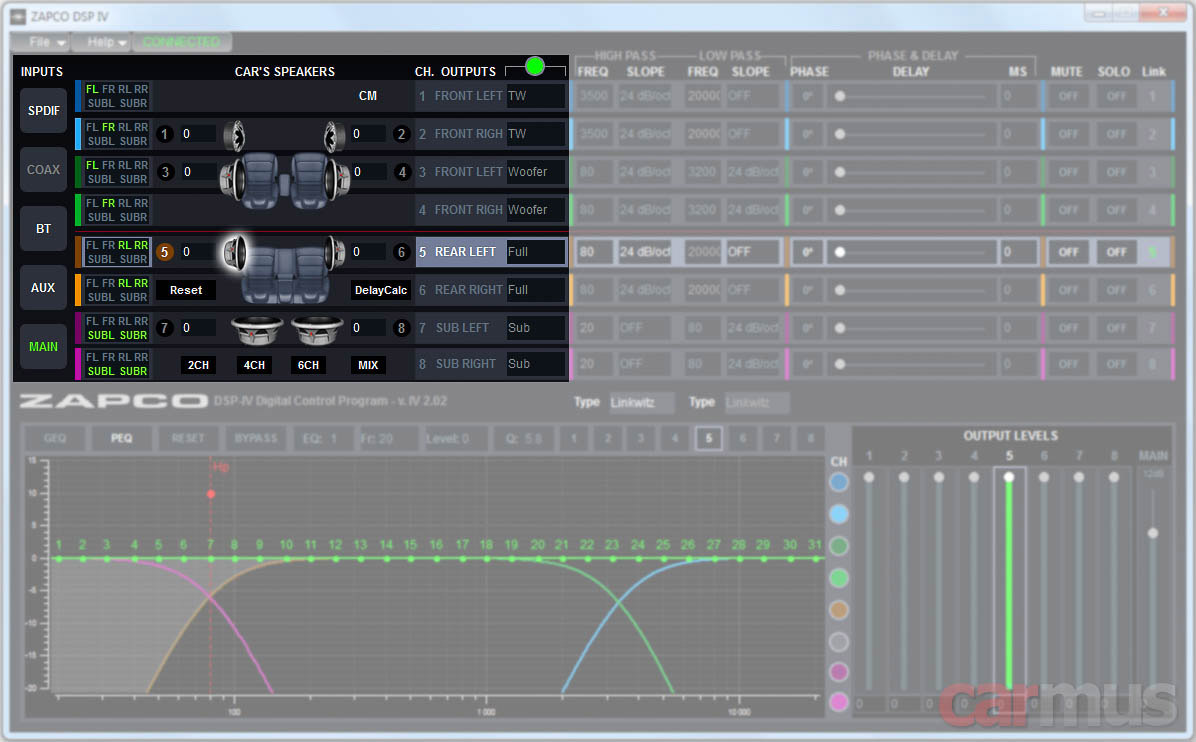Select the left subwoofer icon
This screenshot has height=742, width=1196.
(258, 329)
